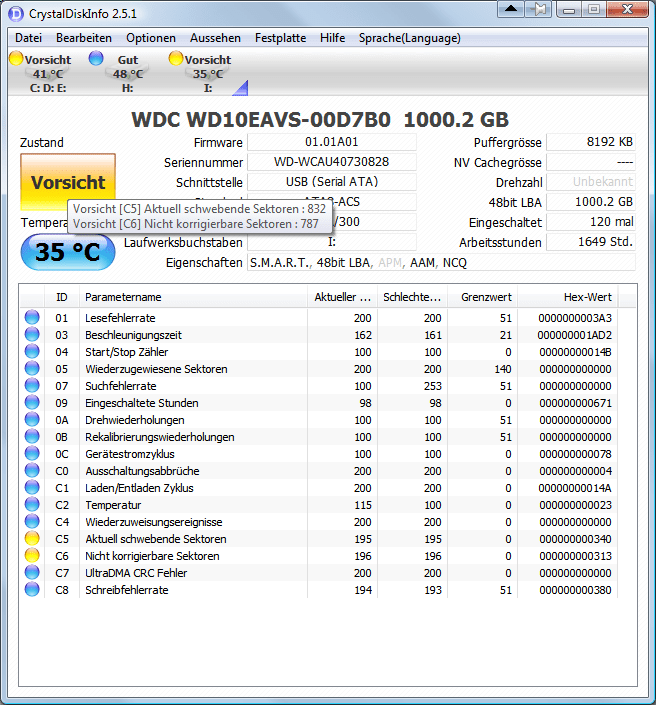656x705 pixels.
Task: Click hex value 000000001AD2 for Beschleunigungszeit
Action: pyautogui.click(x=575, y=335)
